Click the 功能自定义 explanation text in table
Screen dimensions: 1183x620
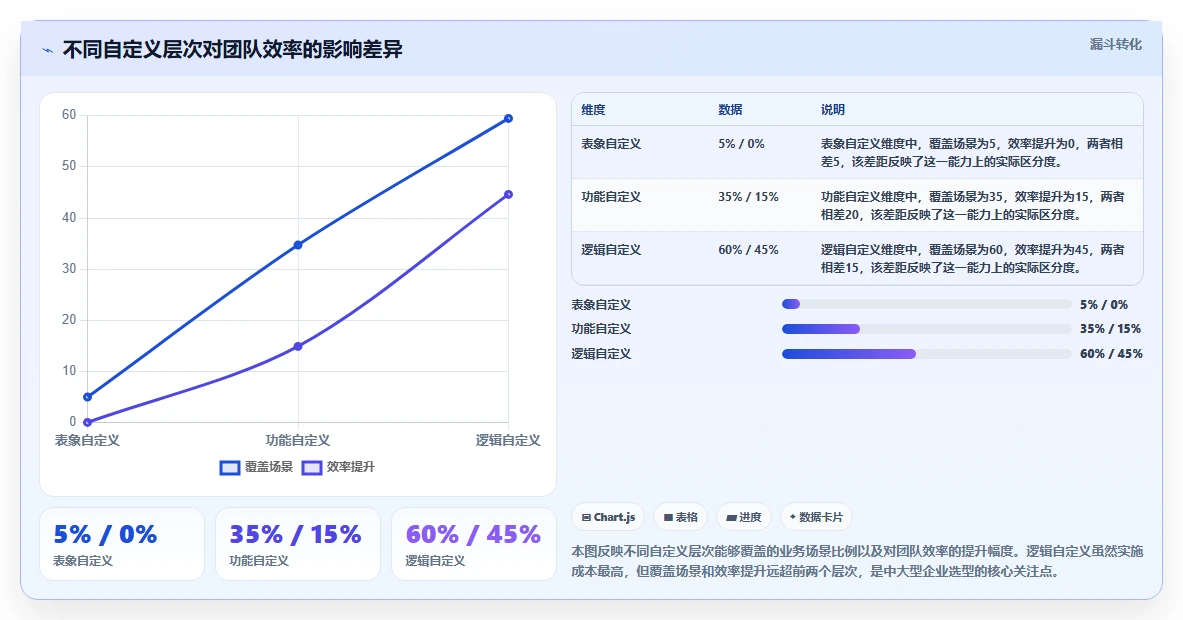click(x=973, y=205)
